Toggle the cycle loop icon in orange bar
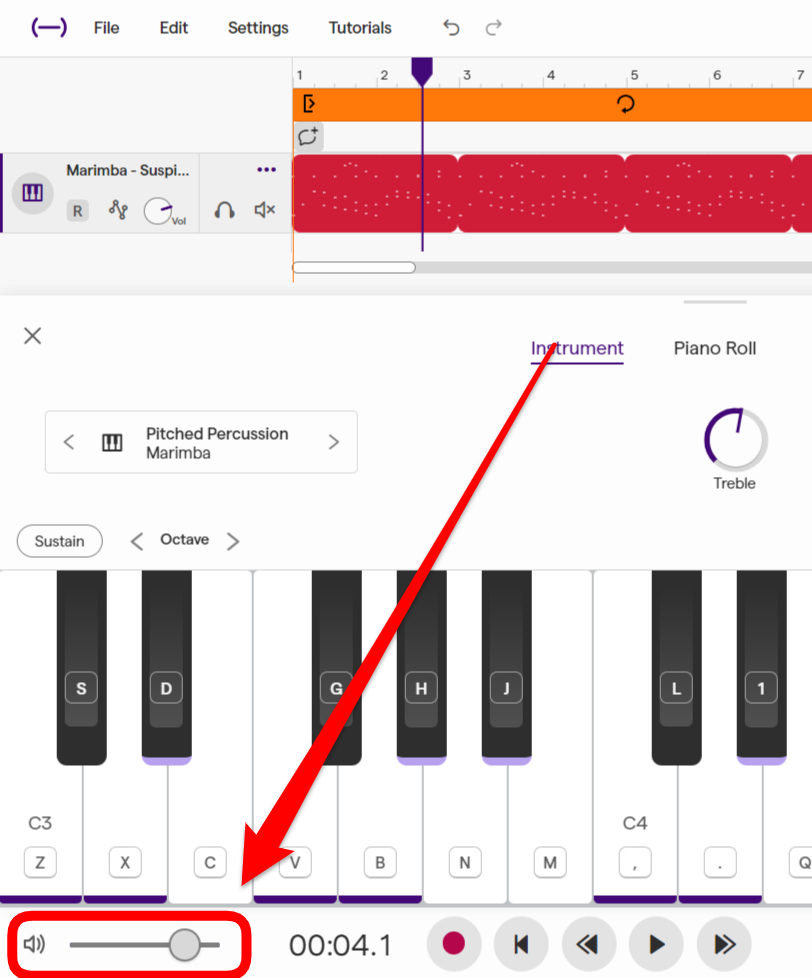 click(x=626, y=104)
